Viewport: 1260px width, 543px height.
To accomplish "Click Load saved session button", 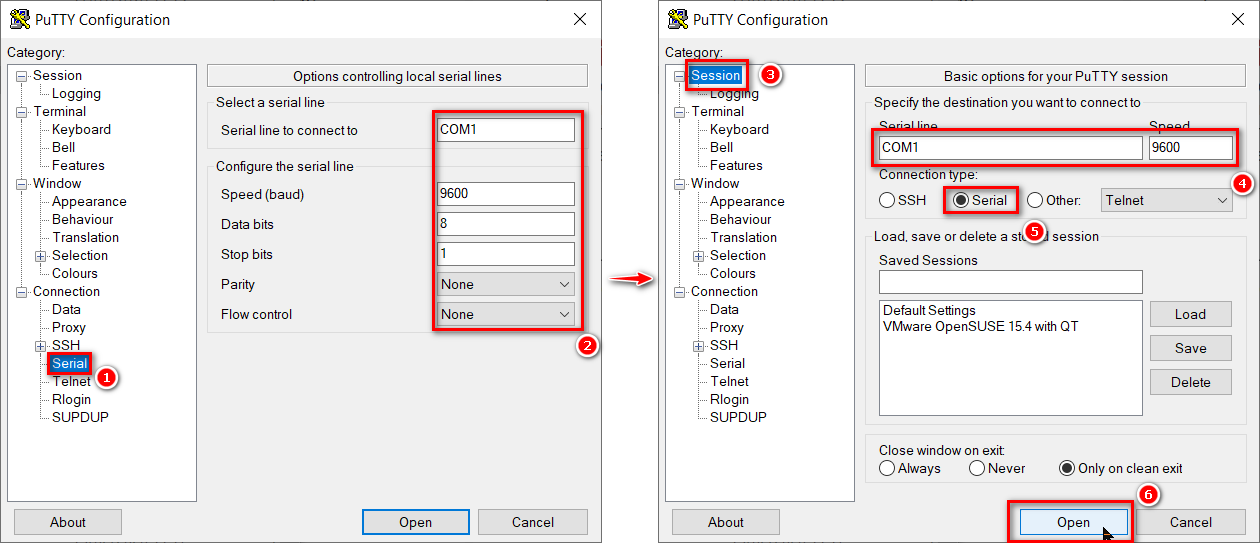I will tap(1190, 314).
